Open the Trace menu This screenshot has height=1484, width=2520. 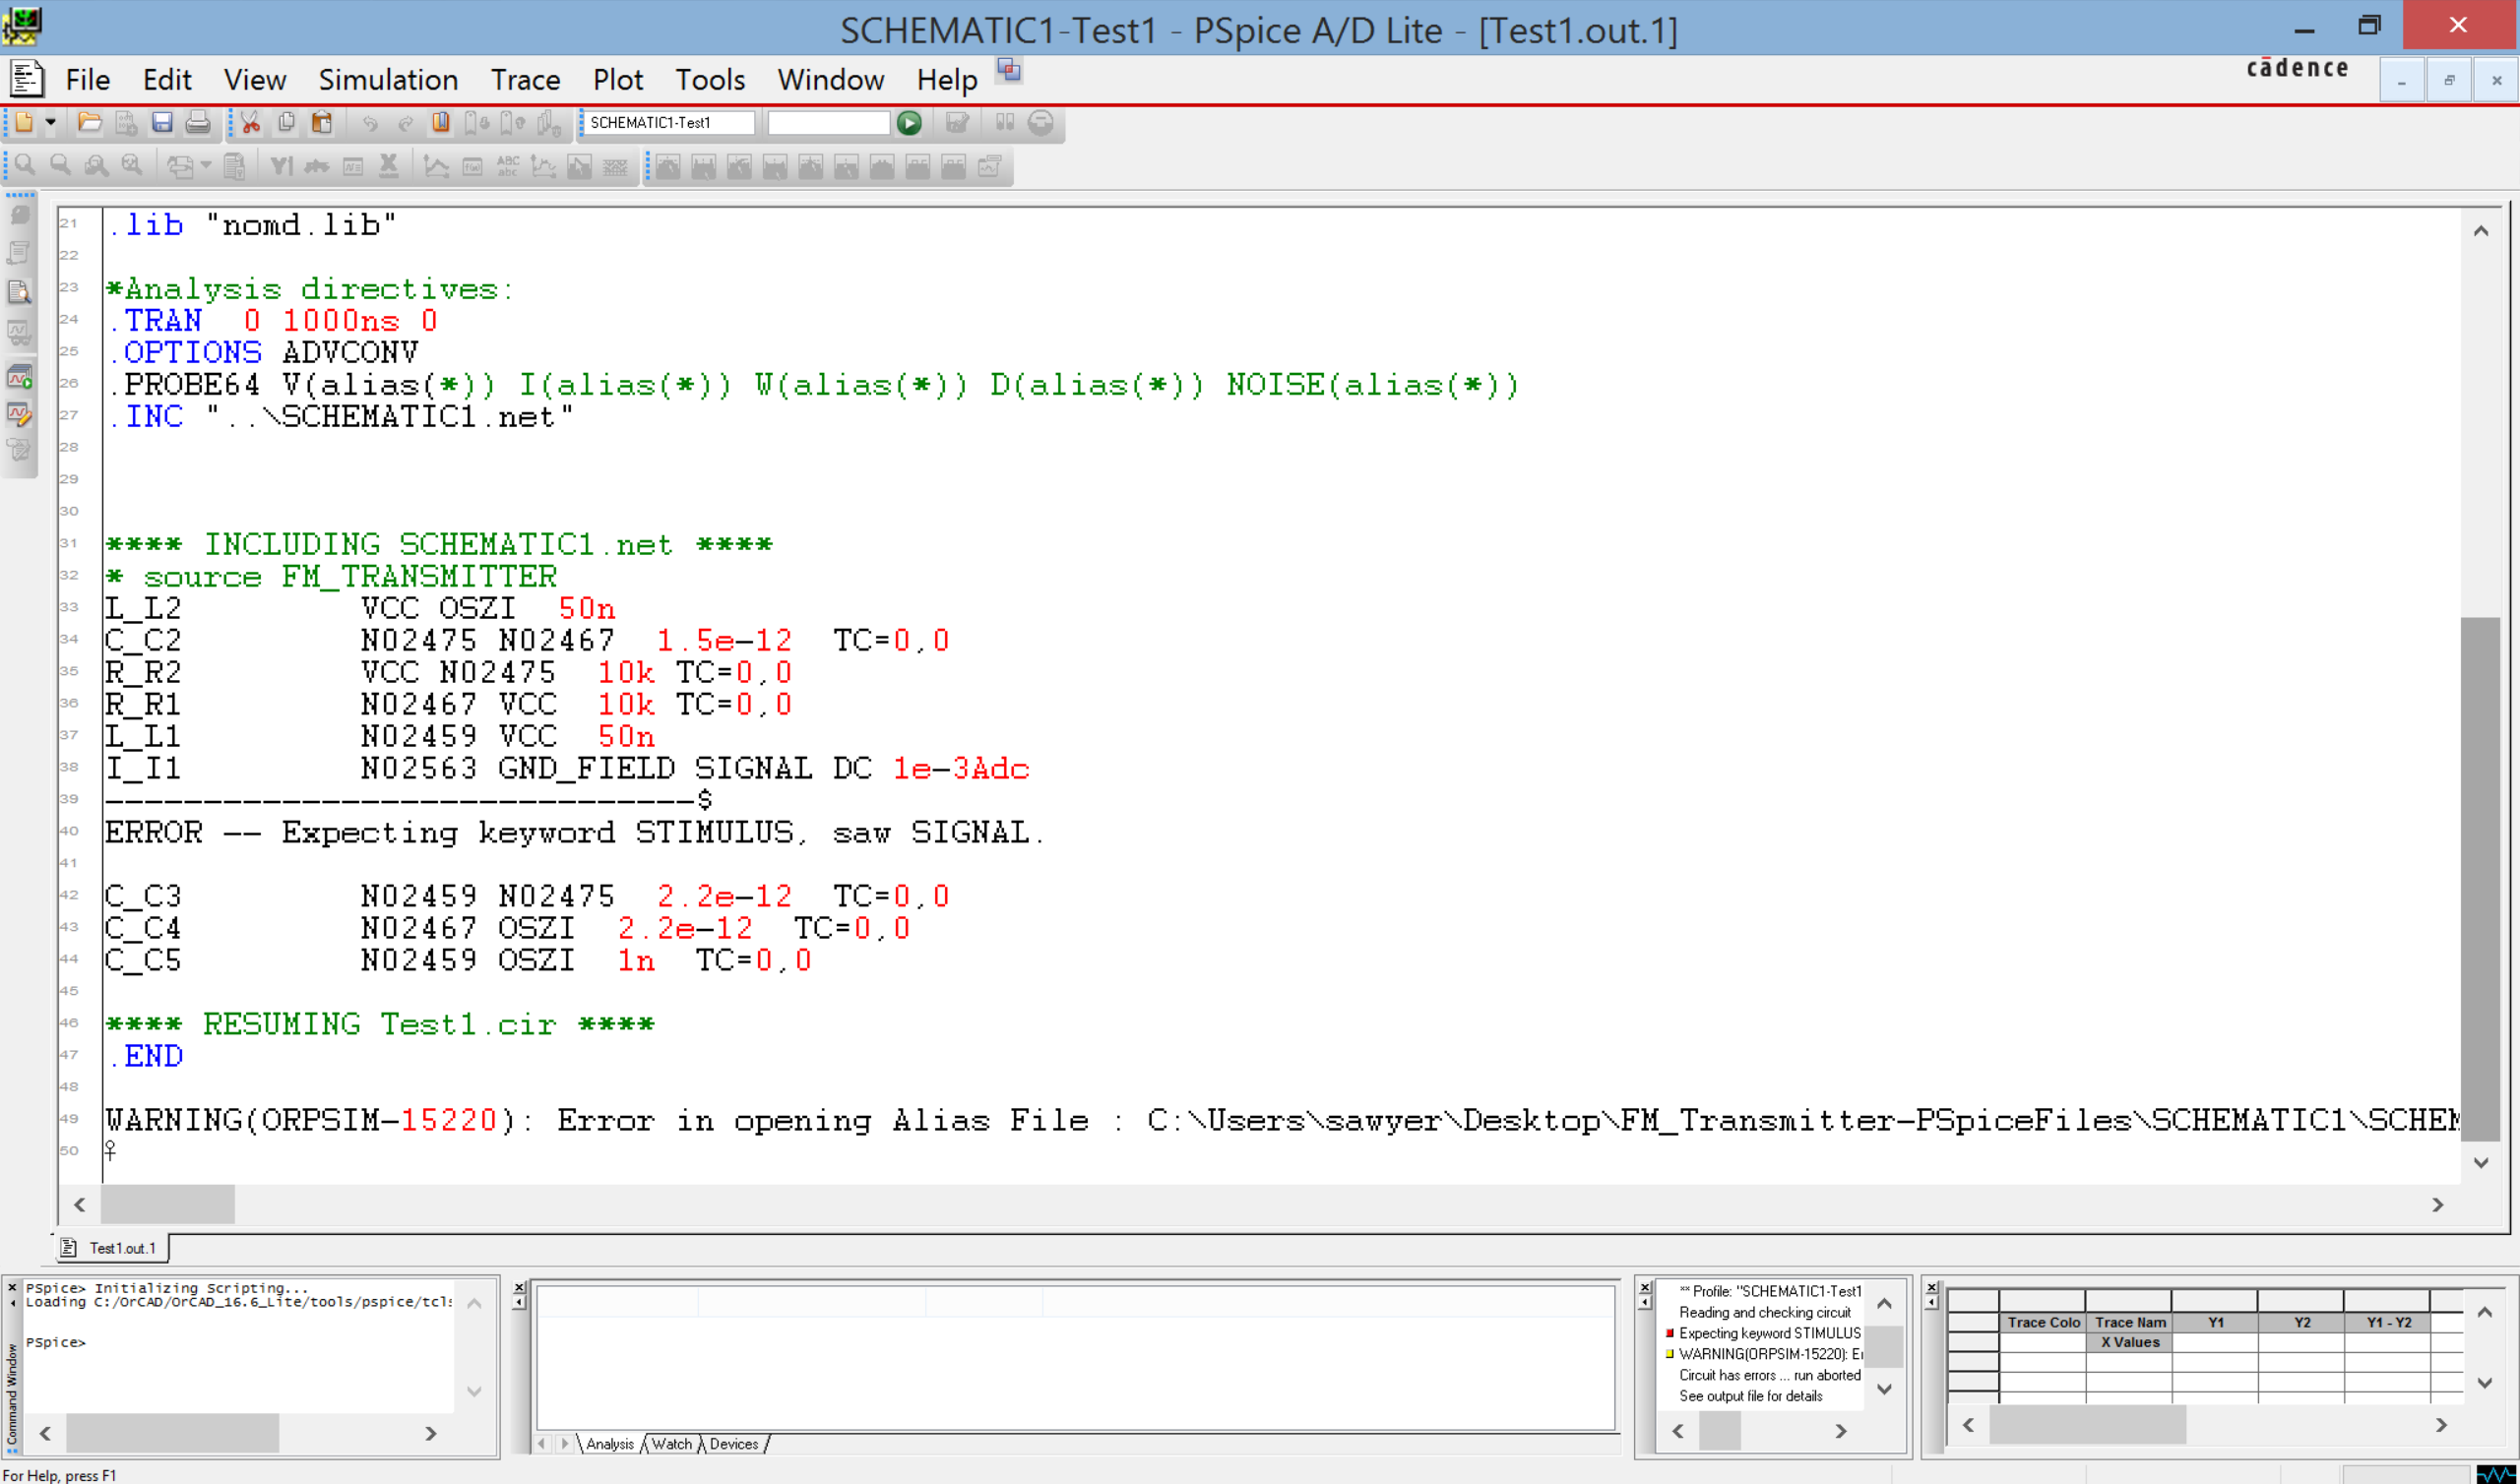525,80
